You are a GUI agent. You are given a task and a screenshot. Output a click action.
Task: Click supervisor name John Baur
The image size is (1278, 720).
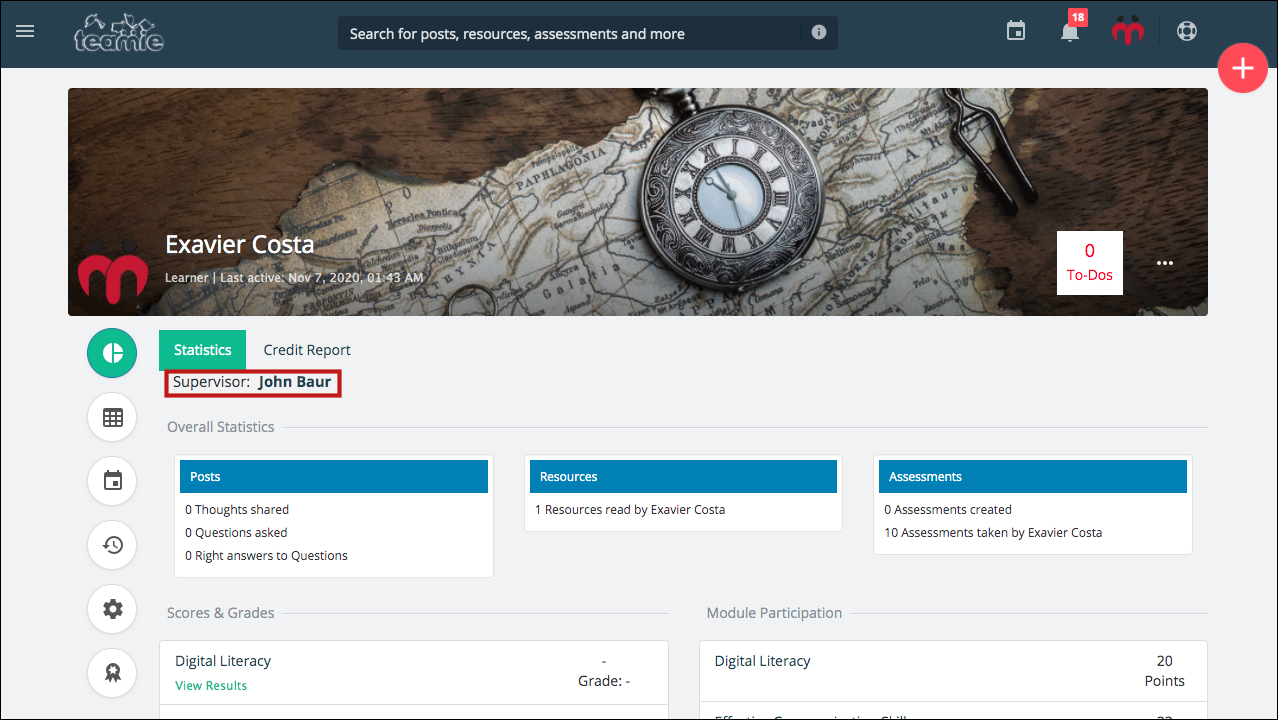295,382
